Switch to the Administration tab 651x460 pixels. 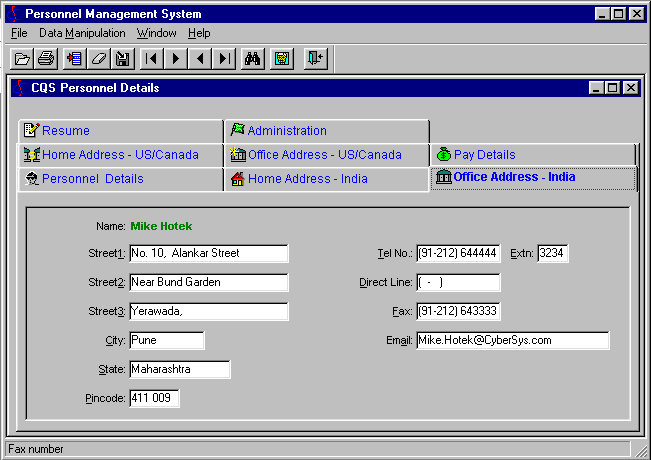(287, 131)
